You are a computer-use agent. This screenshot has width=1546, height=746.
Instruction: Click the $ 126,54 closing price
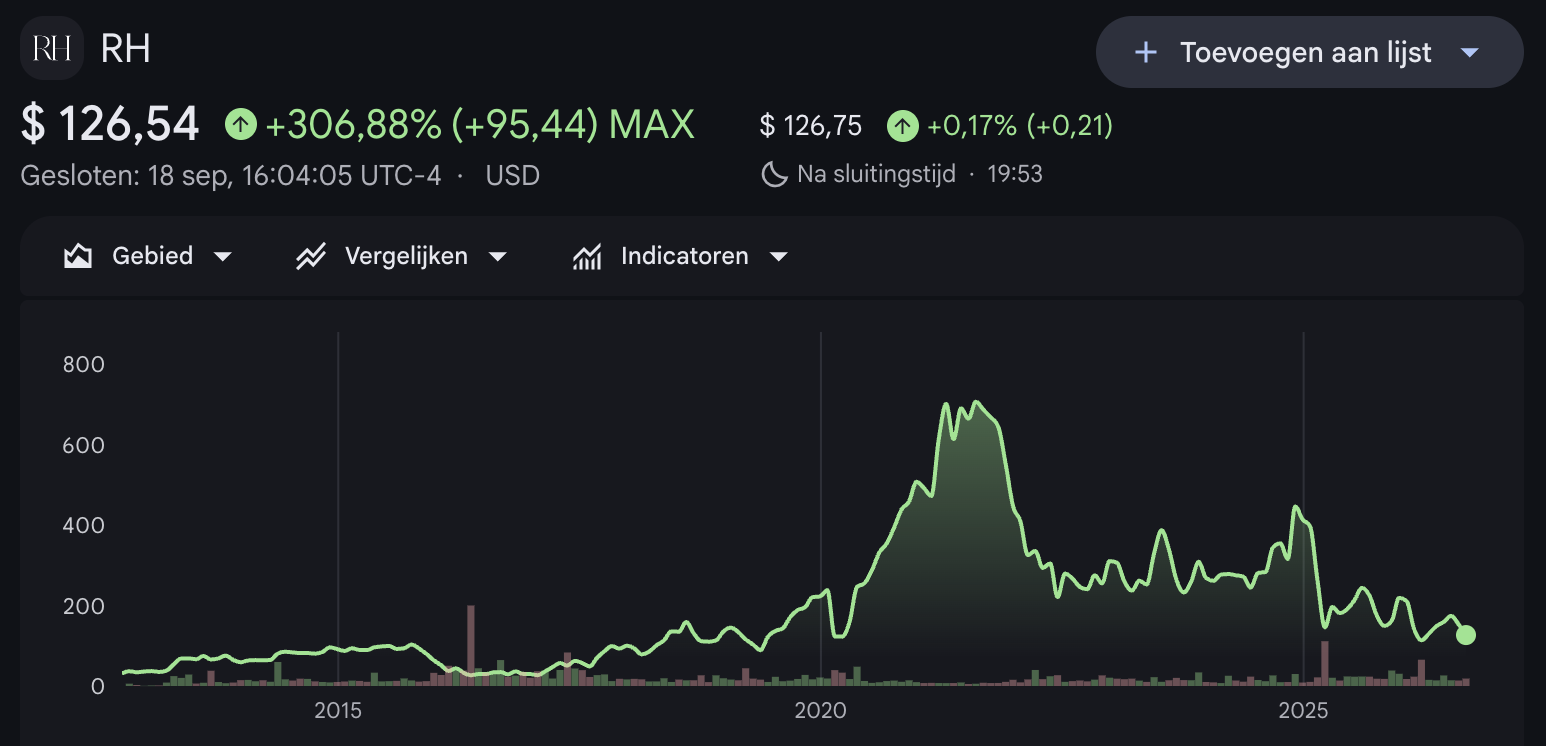[x=110, y=125]
